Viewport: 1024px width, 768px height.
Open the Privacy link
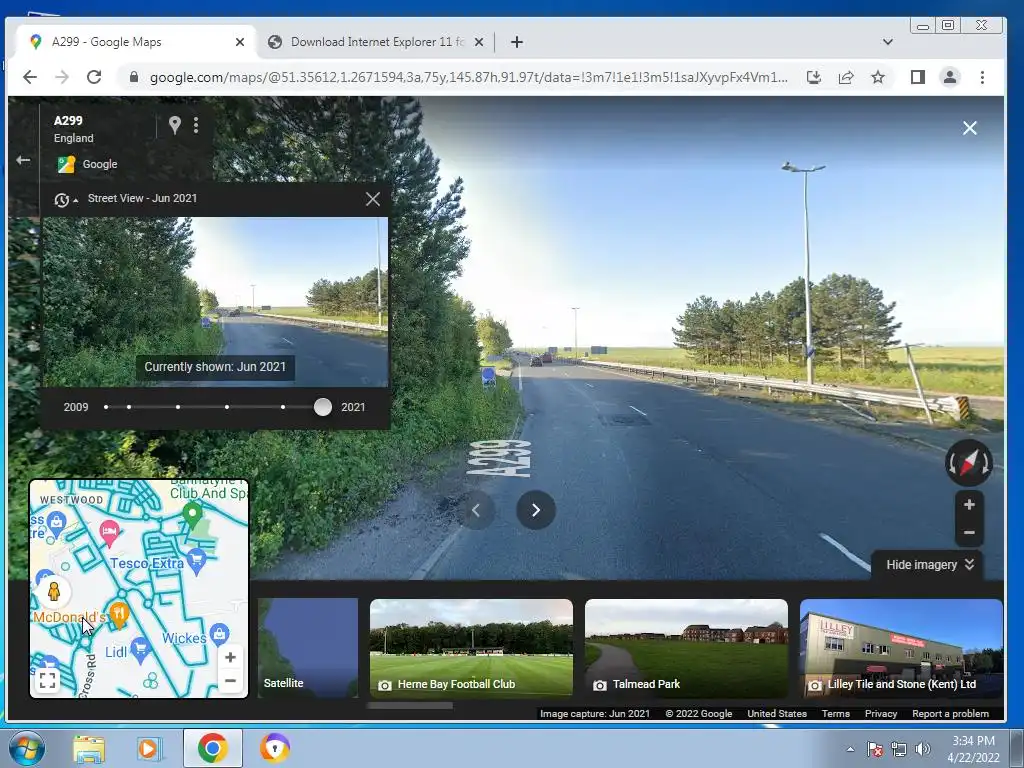point(880,714)
